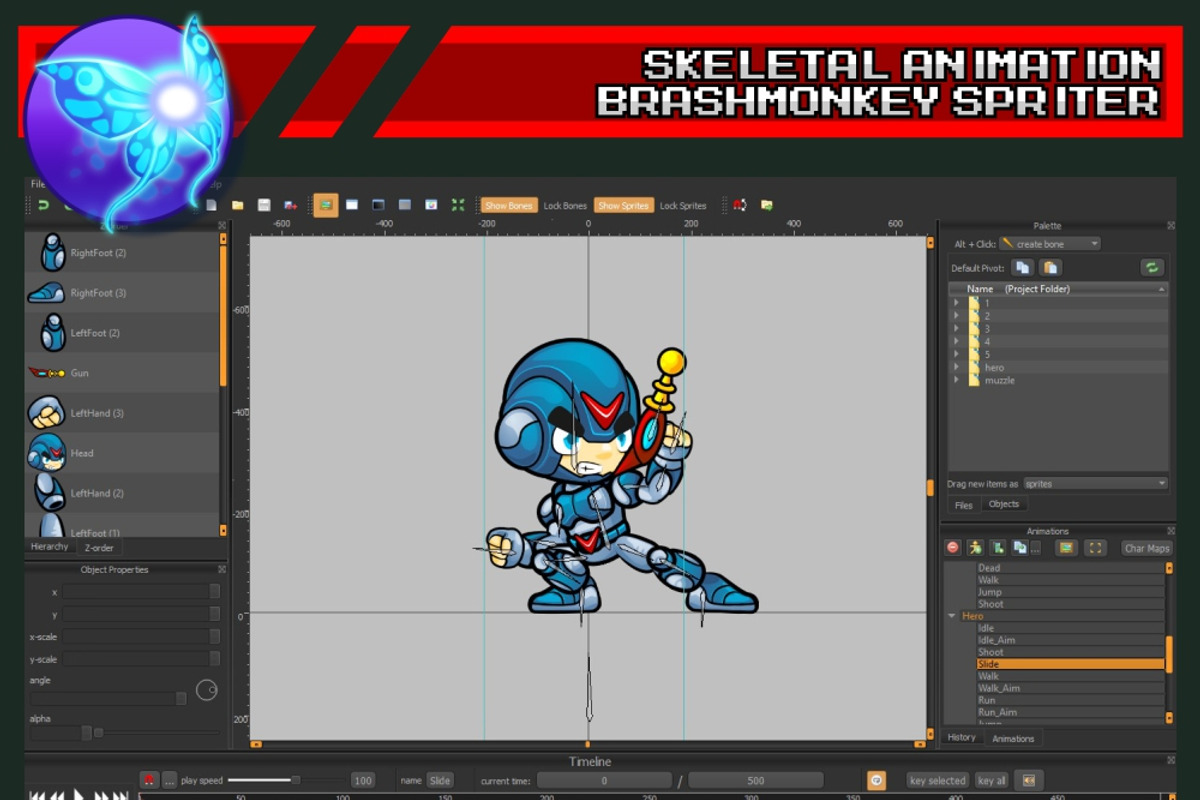1200x800 pixels.
Task: Toggle Show Sprites
Action: point(624,206)
